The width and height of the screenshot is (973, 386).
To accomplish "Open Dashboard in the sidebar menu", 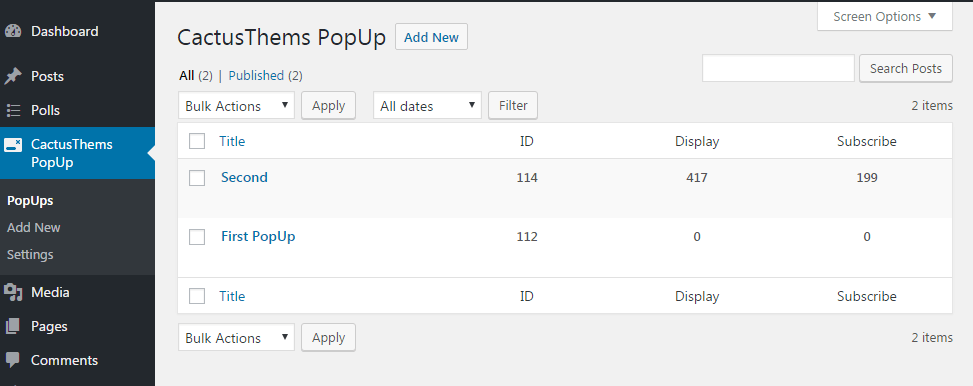I will 65,31.
